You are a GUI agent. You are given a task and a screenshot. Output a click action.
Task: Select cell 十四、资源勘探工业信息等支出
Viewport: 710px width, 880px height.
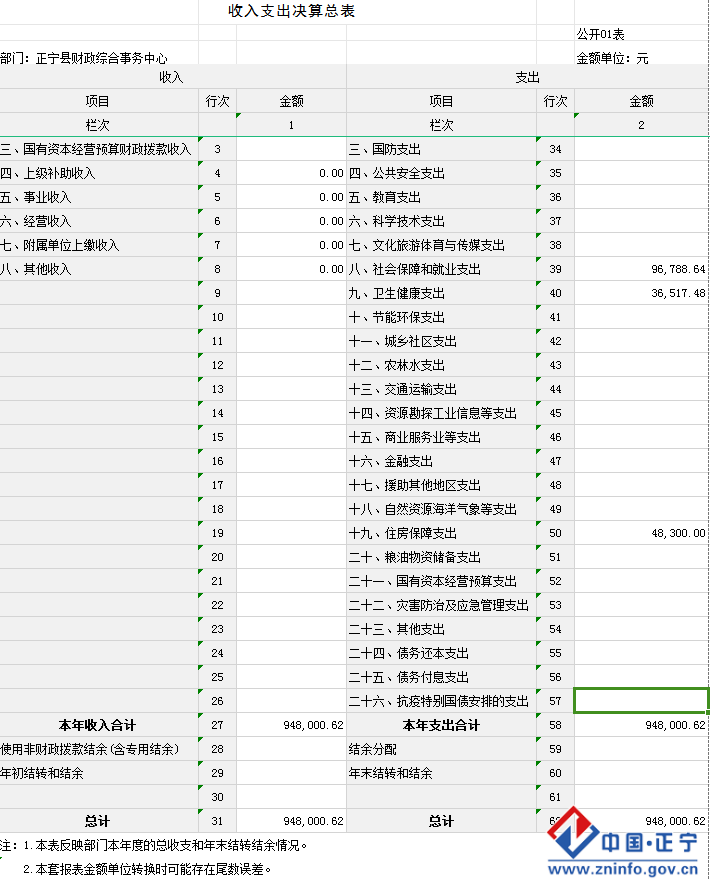442,413
